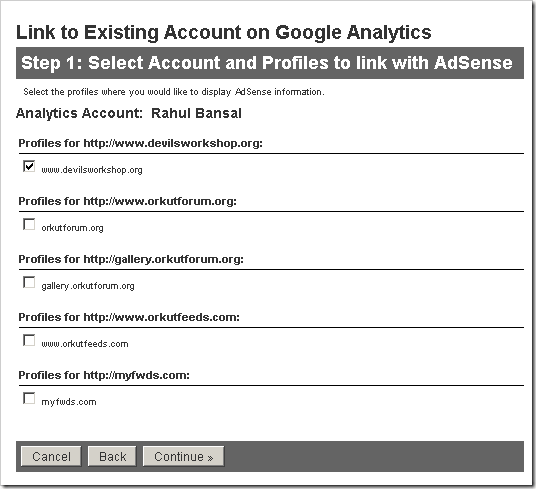The image size is (536, 489).
Task: Enable the orkutforum.org profile checkbox
Action: coord(29,225)
